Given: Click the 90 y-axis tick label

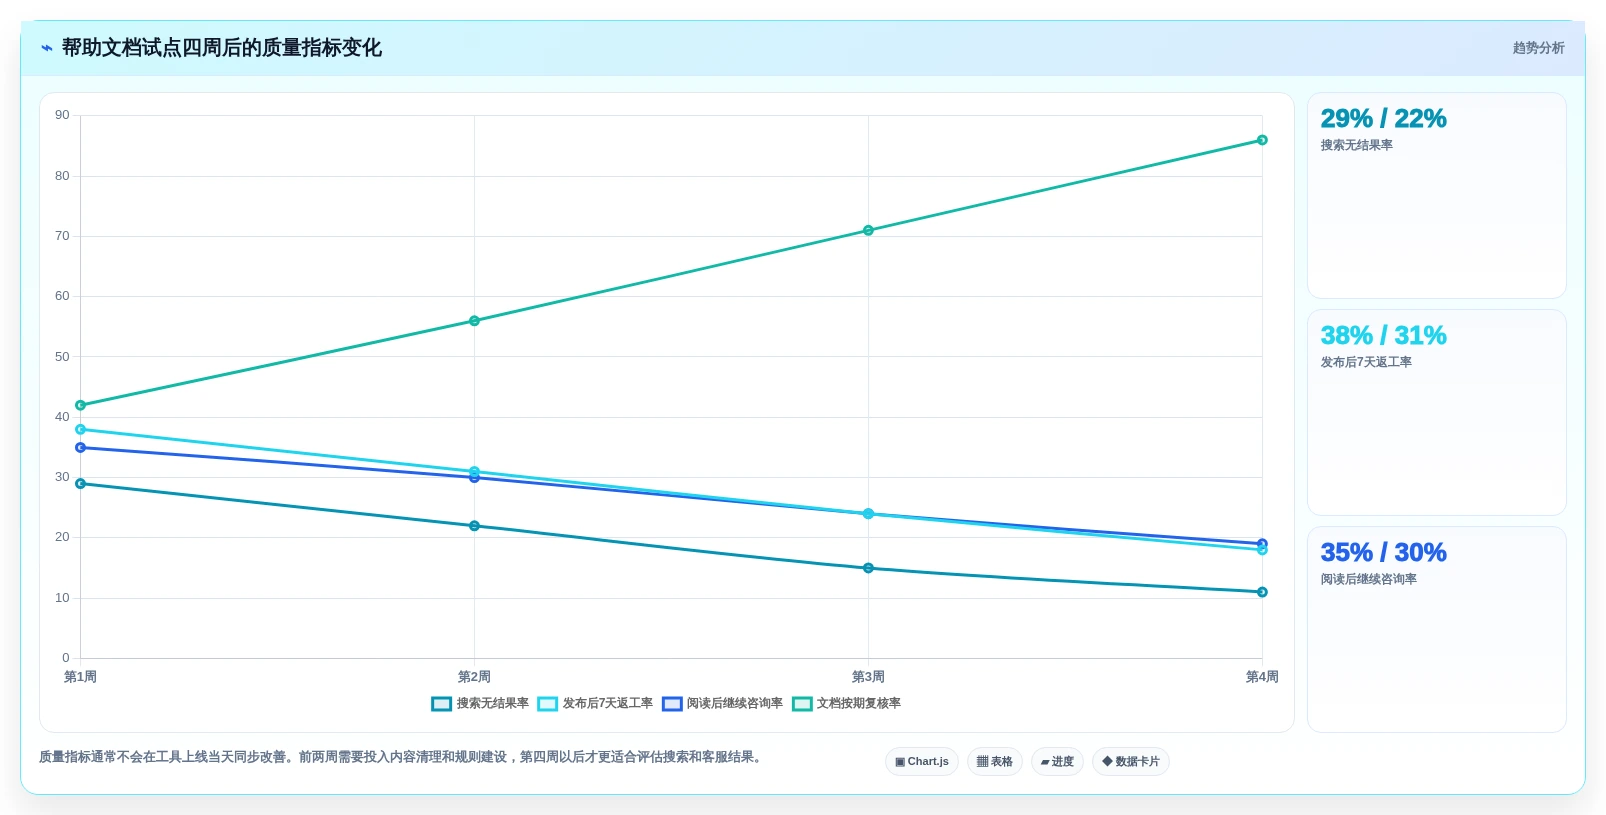Looking at the screenshot, I should 62,115.
